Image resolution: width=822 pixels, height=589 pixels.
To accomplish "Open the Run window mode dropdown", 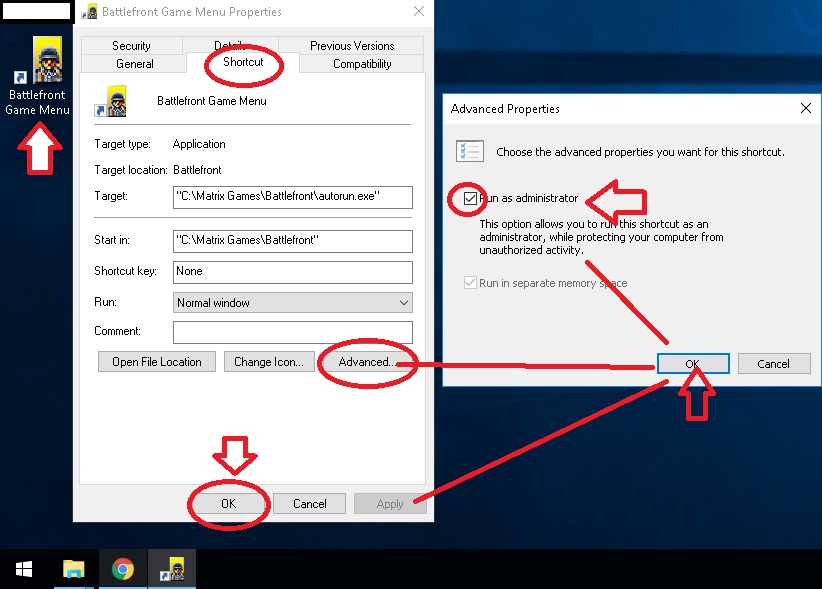I will (293, 302).
